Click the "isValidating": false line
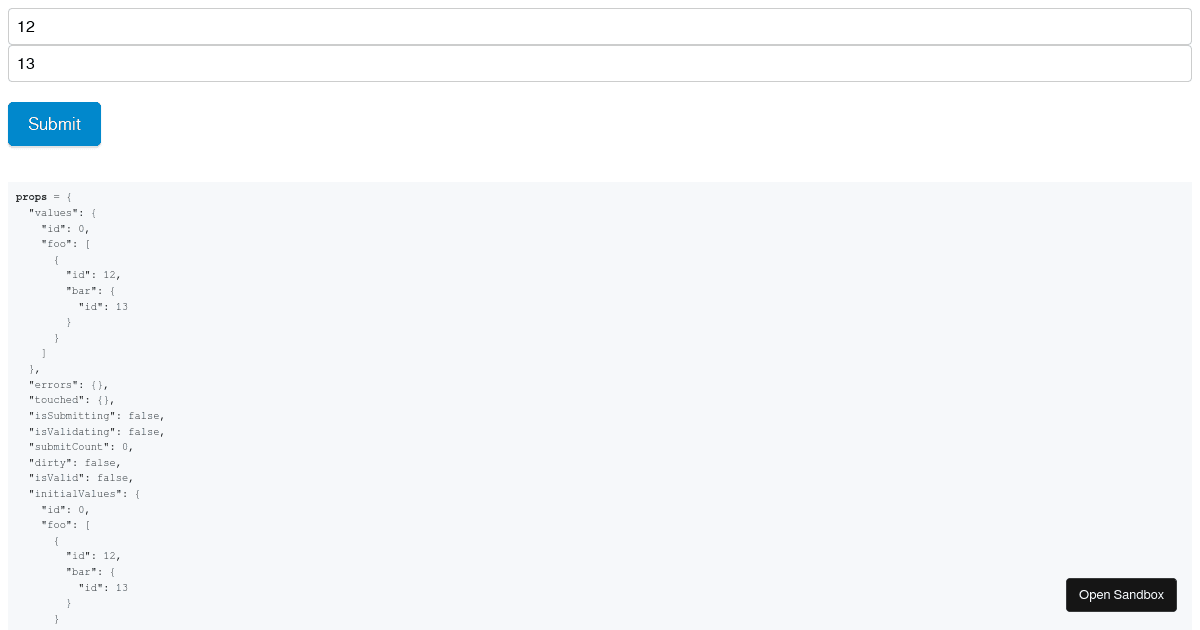 (x=96, y=431)
